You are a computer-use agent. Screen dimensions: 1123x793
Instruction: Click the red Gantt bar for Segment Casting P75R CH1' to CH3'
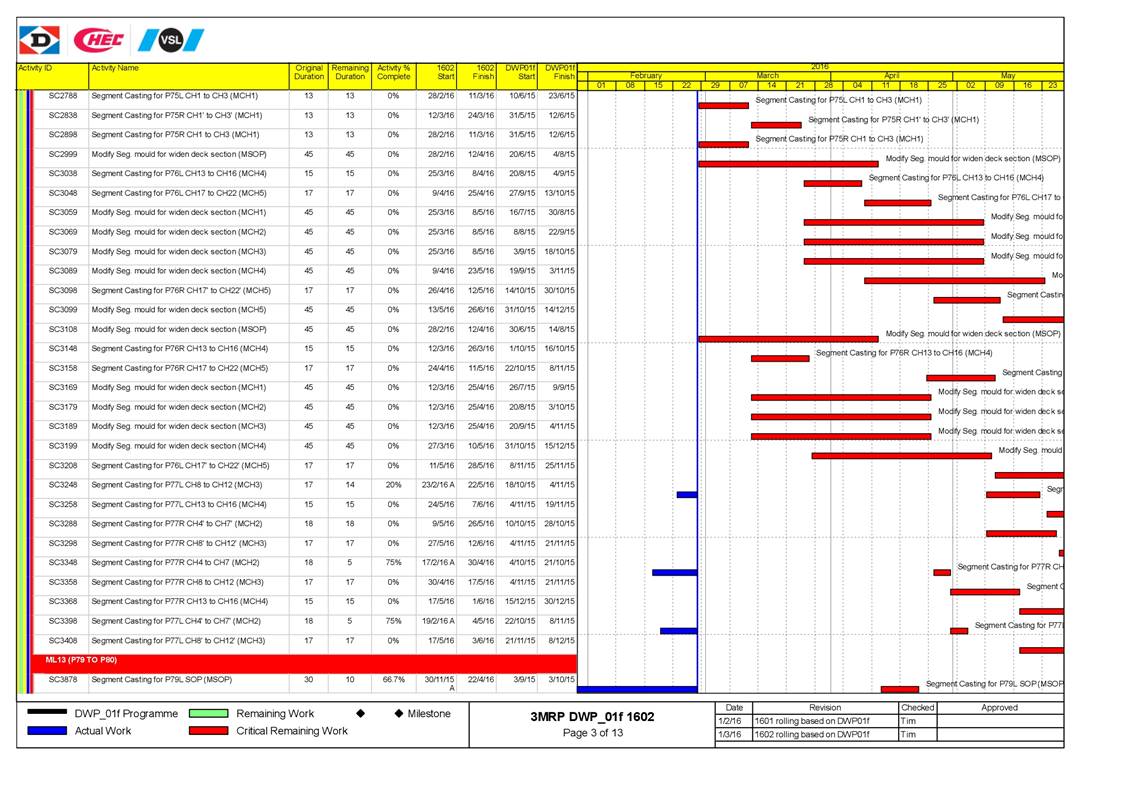776,125
